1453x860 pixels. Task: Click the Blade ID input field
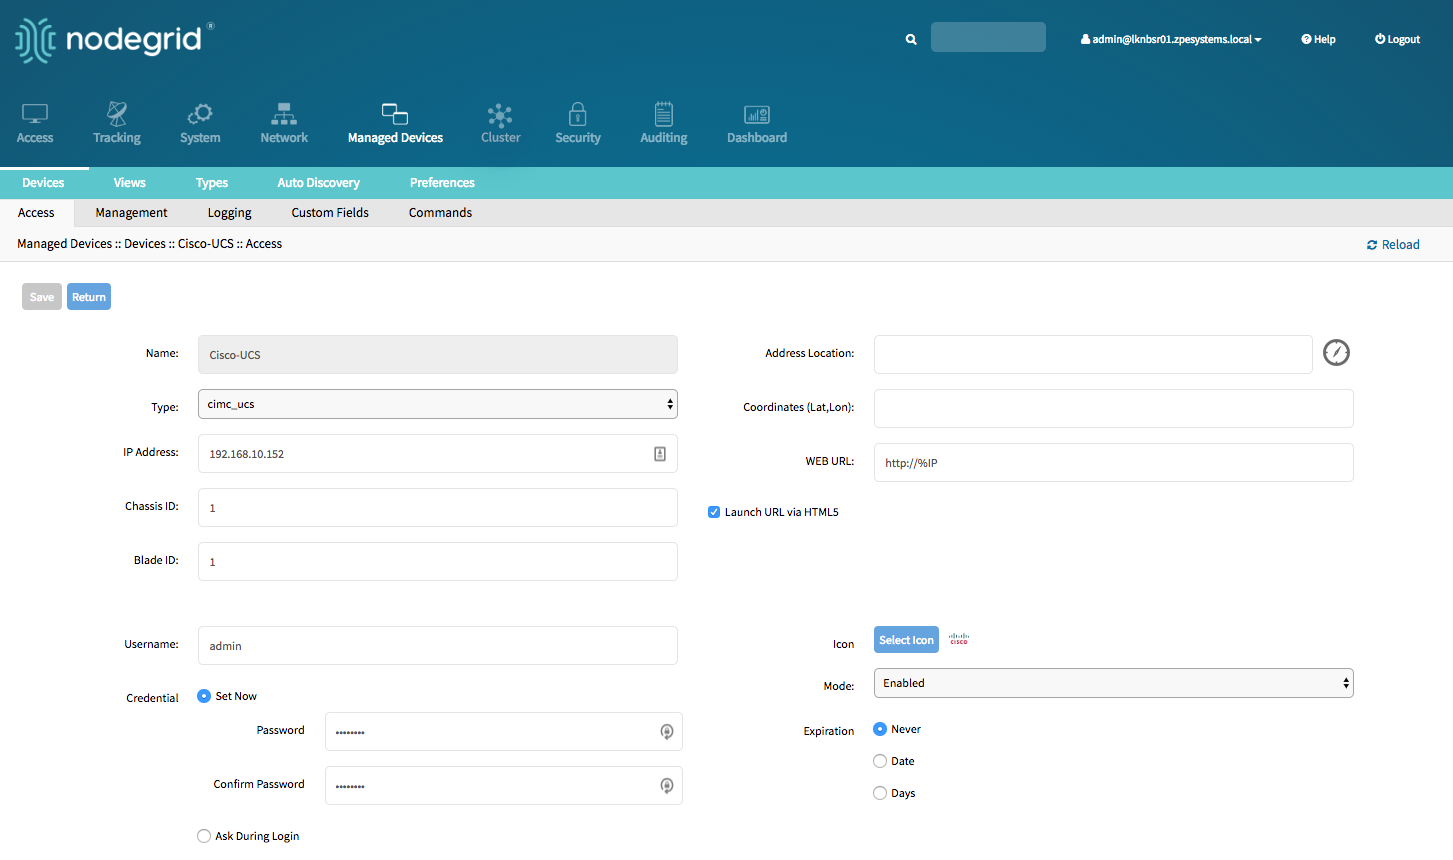point(438,562)
